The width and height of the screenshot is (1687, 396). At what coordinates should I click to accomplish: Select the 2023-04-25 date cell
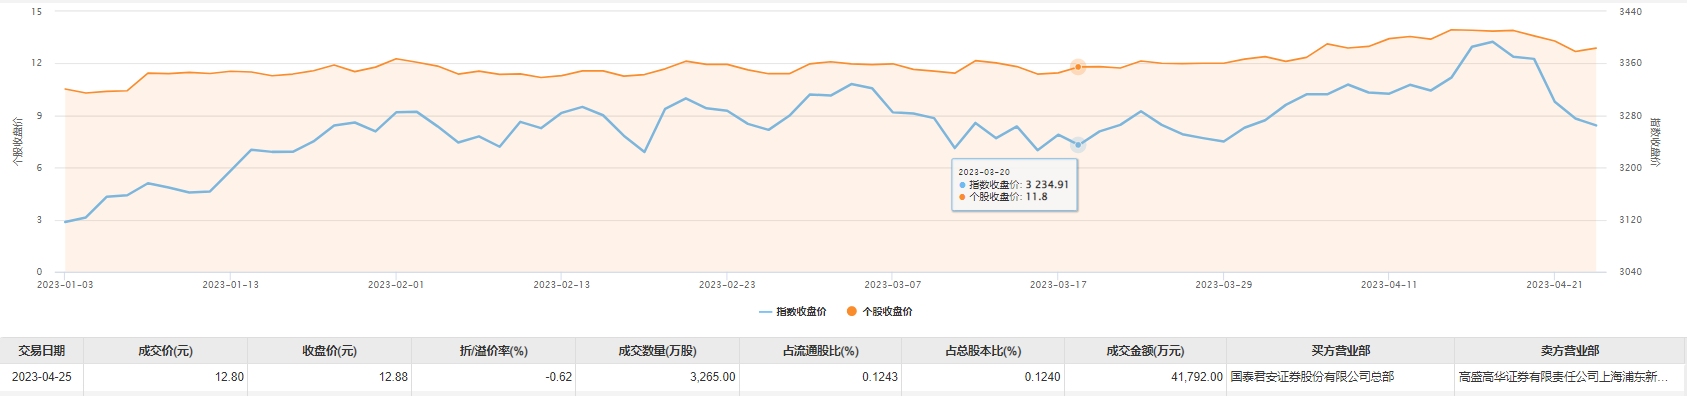click(x=42, y=377)
